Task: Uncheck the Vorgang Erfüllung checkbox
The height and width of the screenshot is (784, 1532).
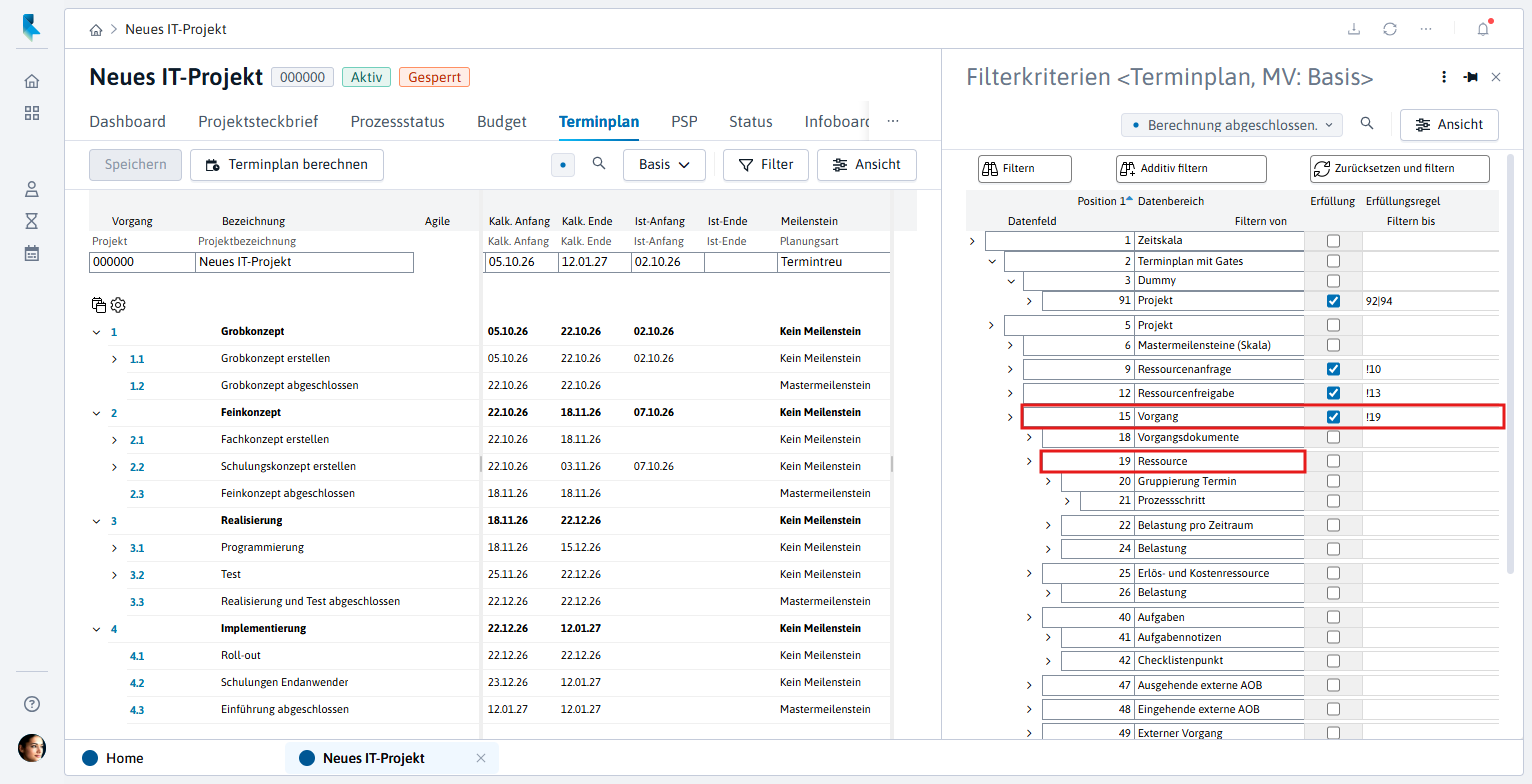Action: coord(1333,417)
